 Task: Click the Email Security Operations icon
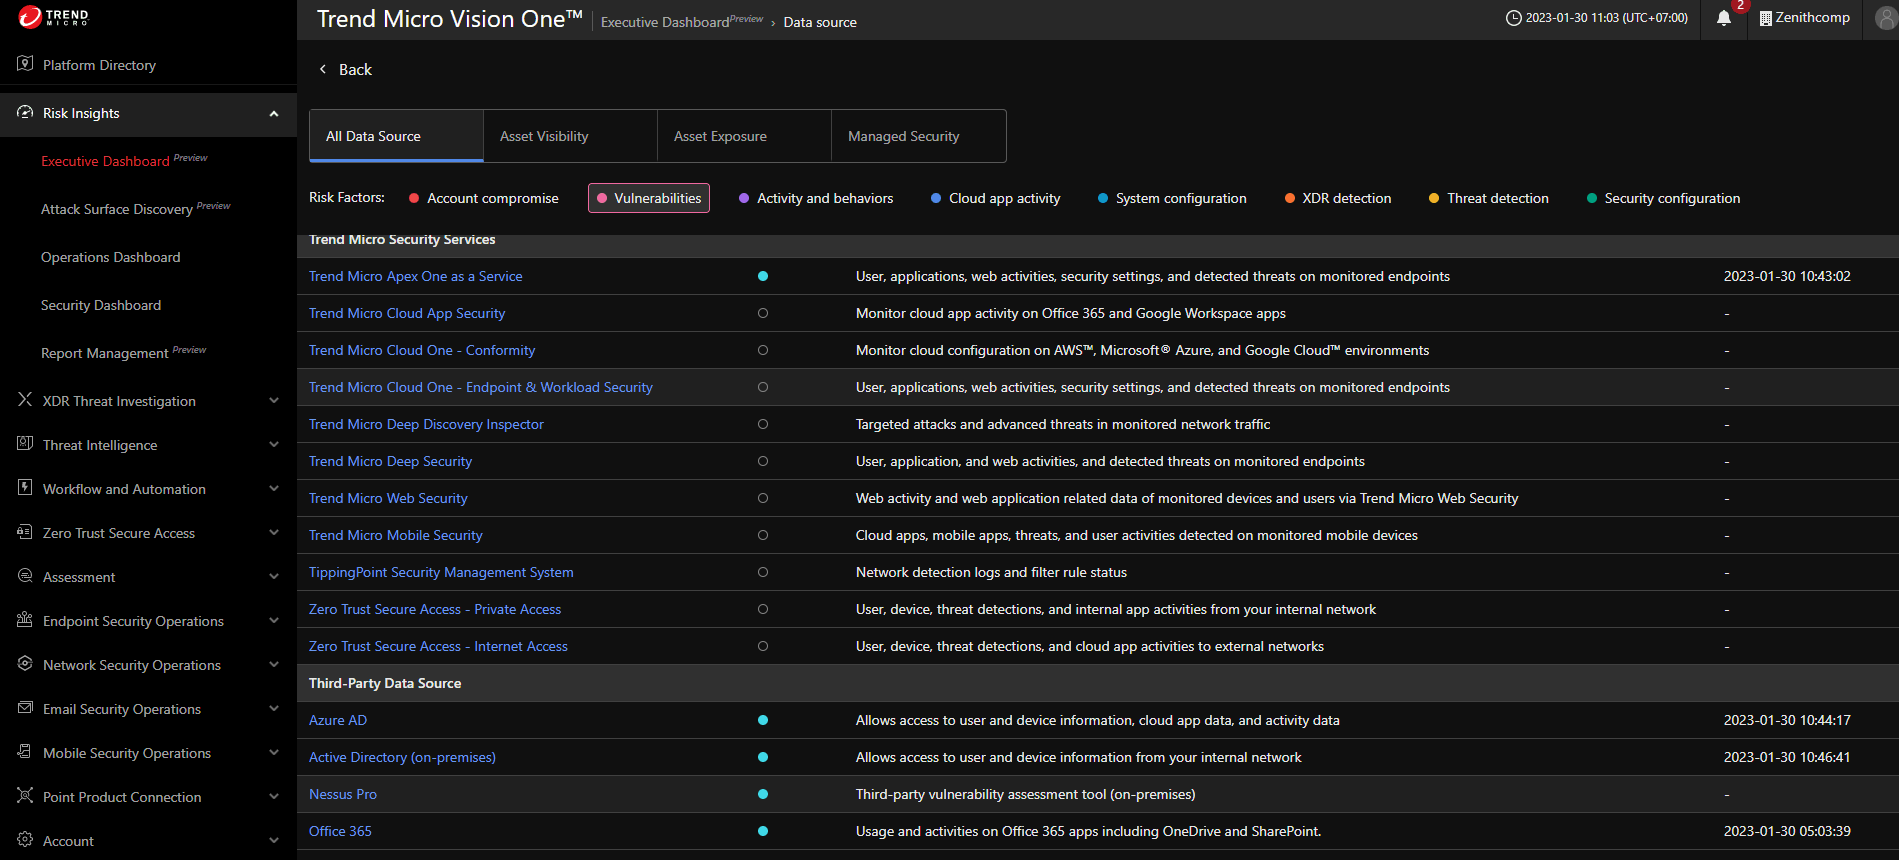coord(25,708)
